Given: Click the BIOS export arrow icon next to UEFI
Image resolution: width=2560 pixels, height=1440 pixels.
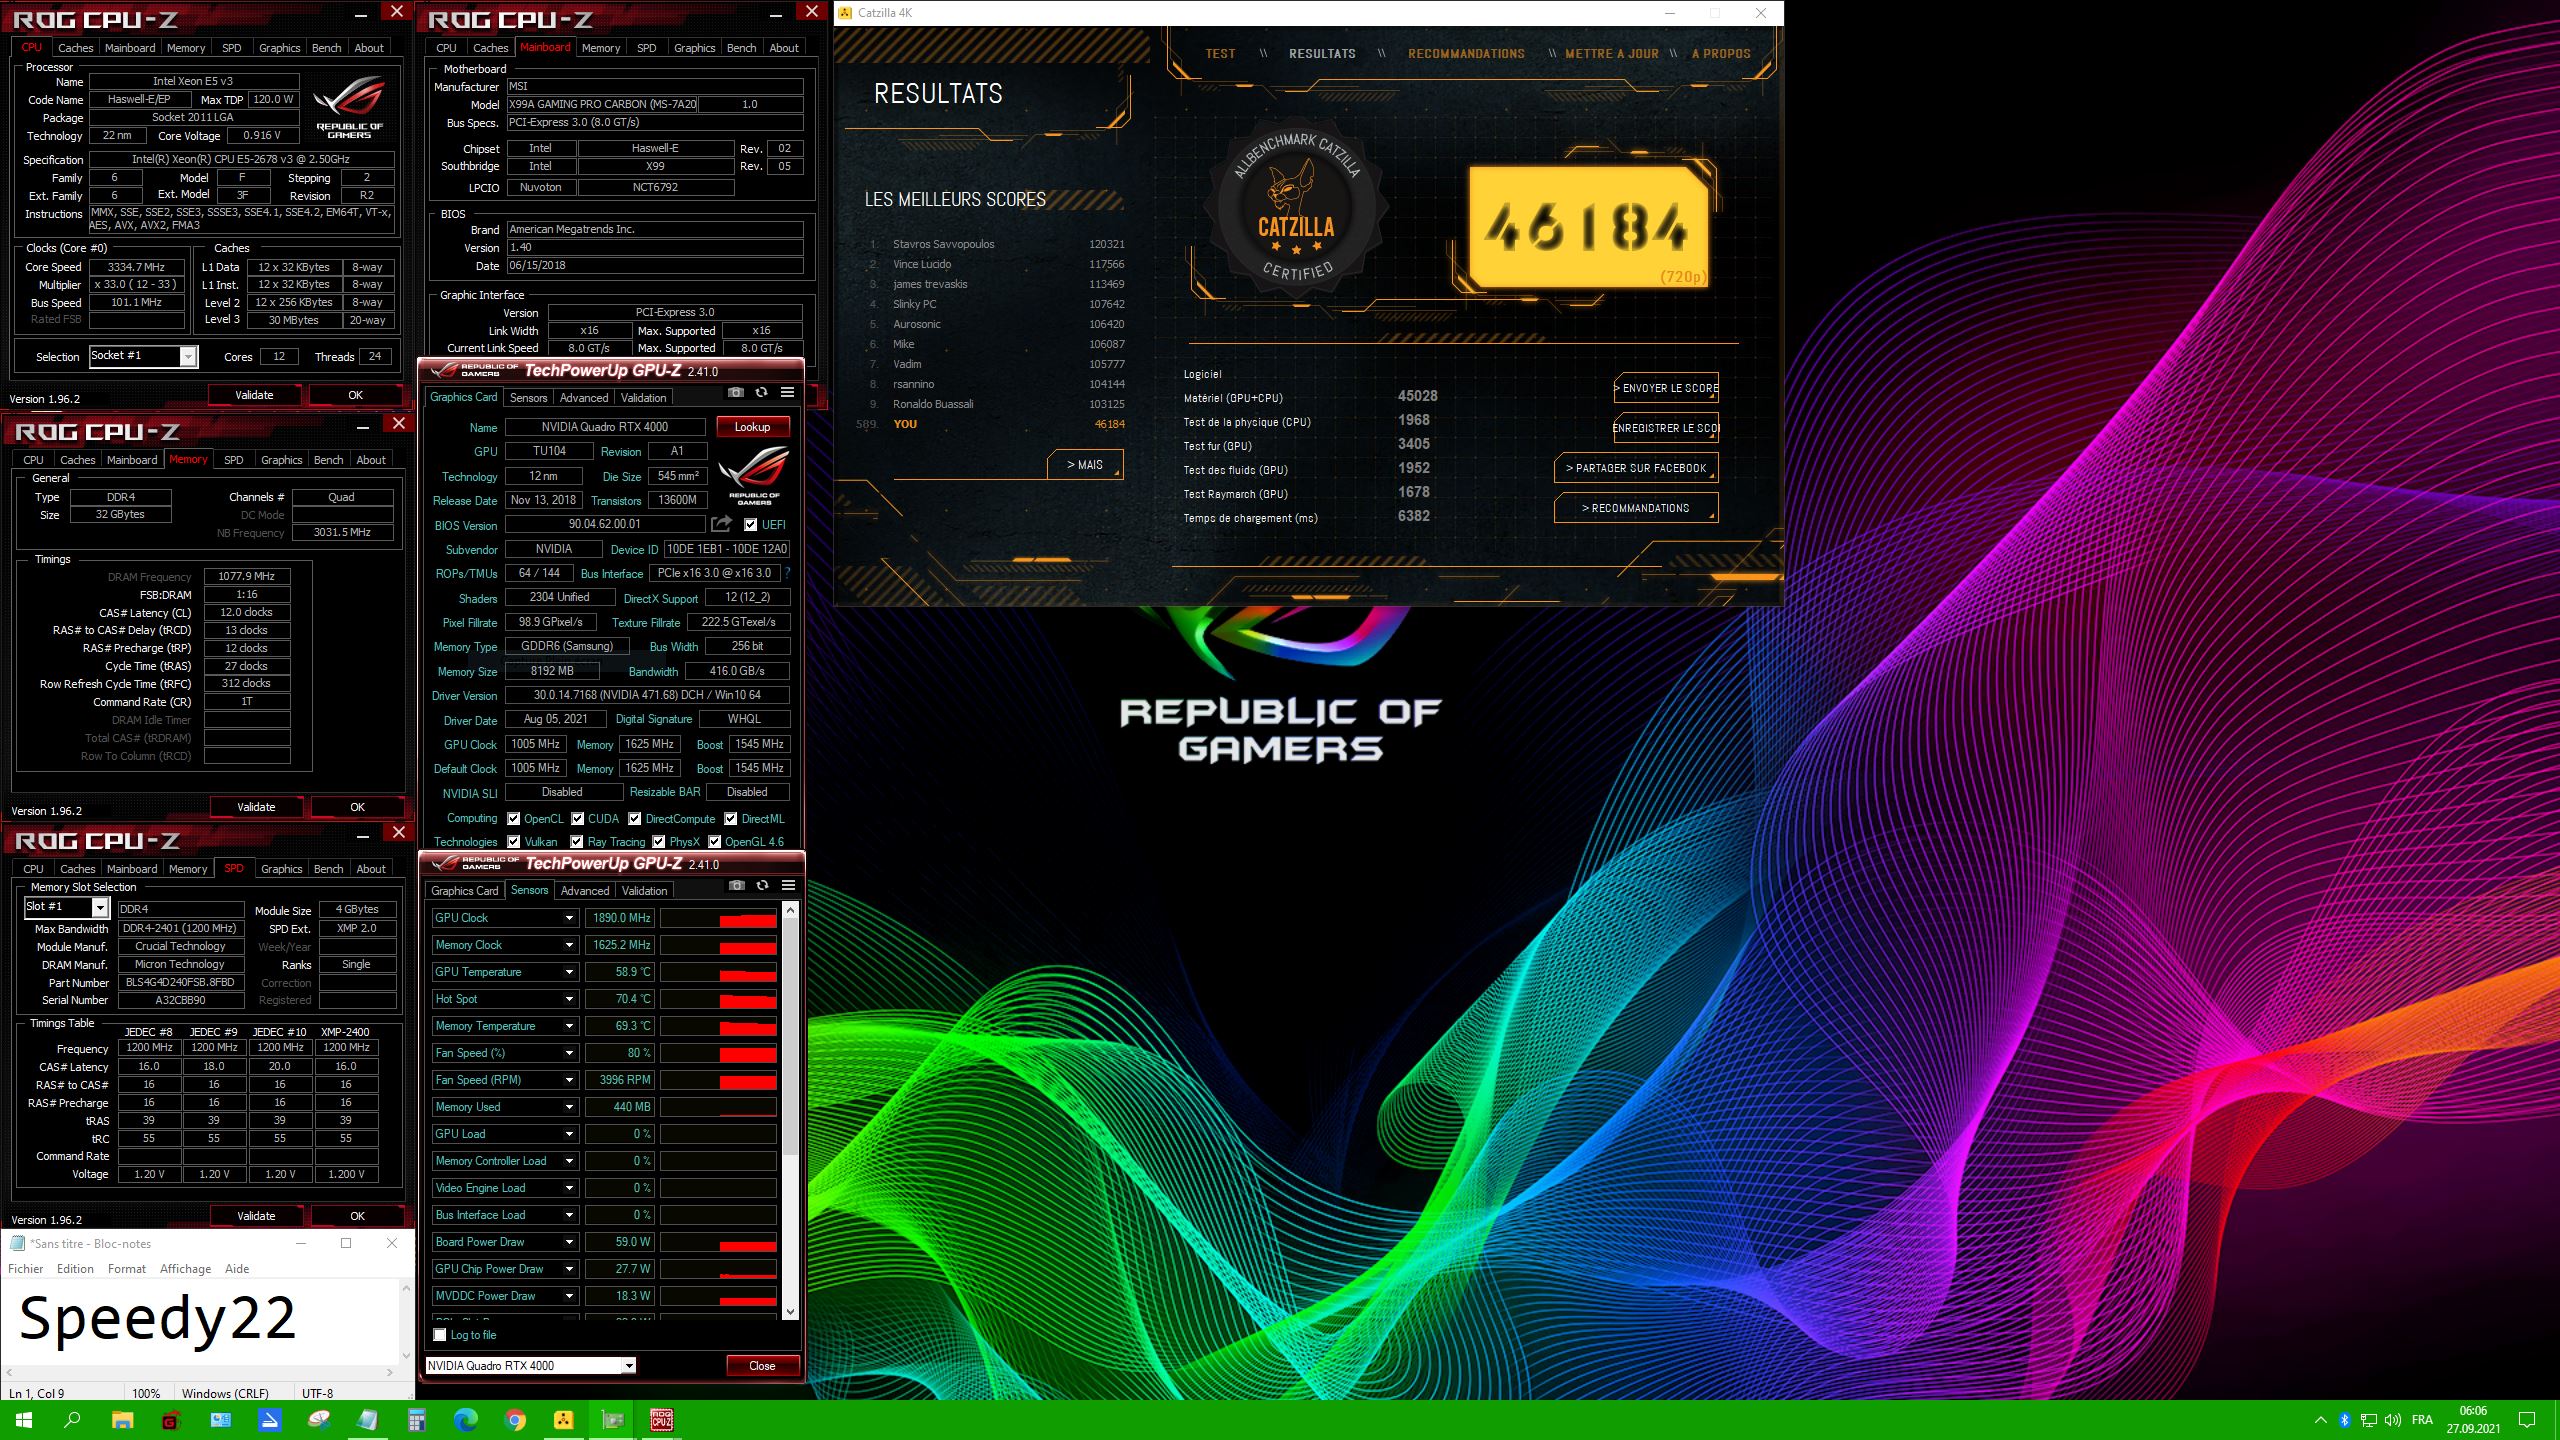Looking at the screenshot, I should tap(721, 524).
